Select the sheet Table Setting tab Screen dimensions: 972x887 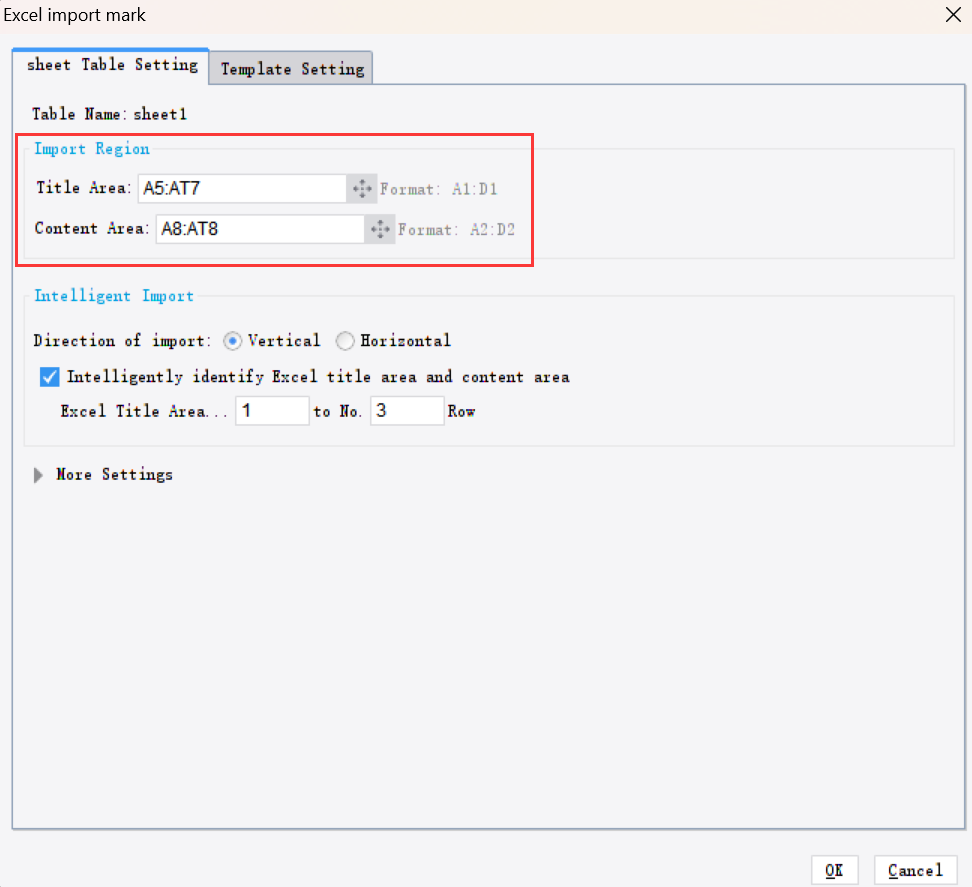110,65
